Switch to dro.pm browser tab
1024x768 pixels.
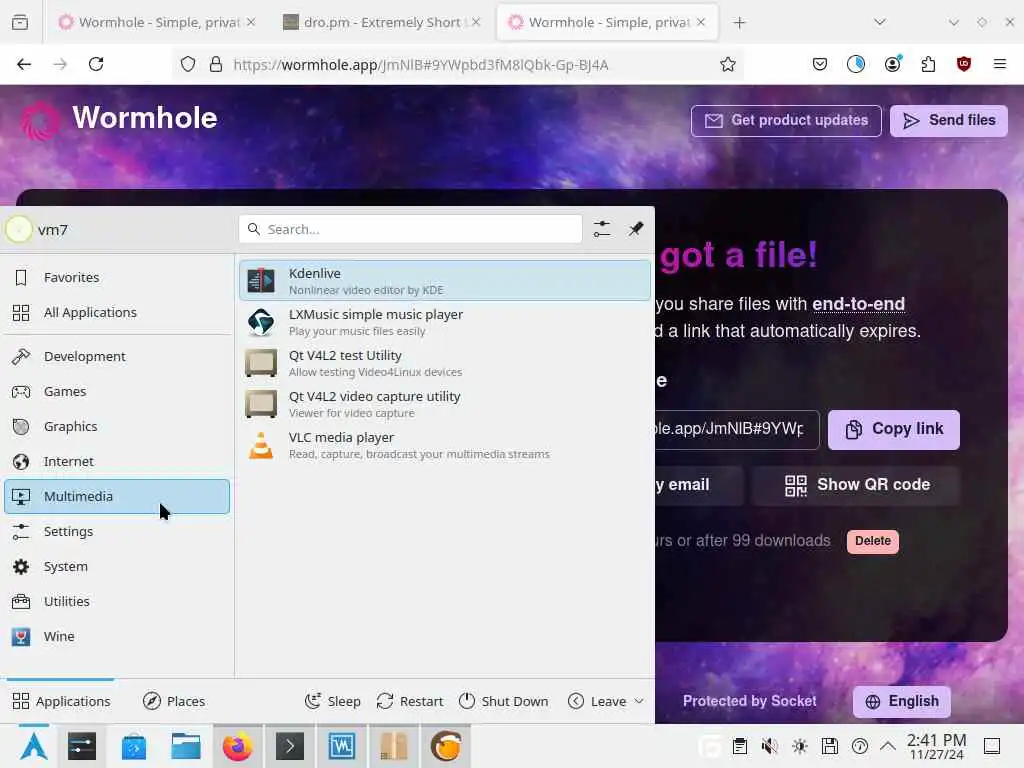(x=381, y=23)
